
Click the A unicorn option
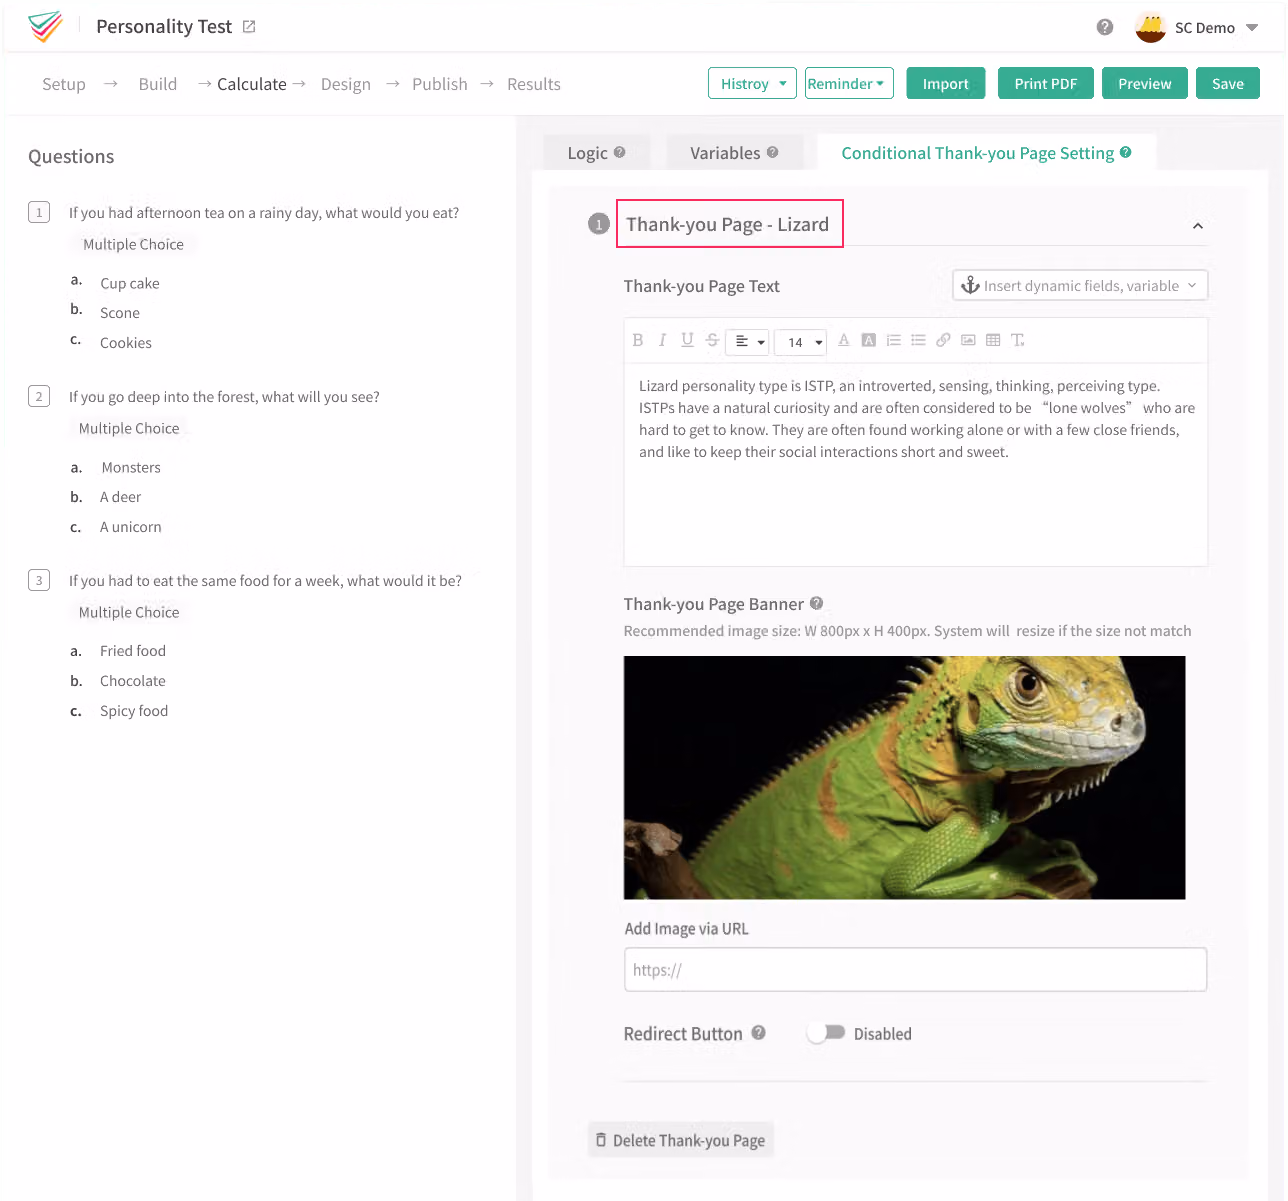coord(131,527)
